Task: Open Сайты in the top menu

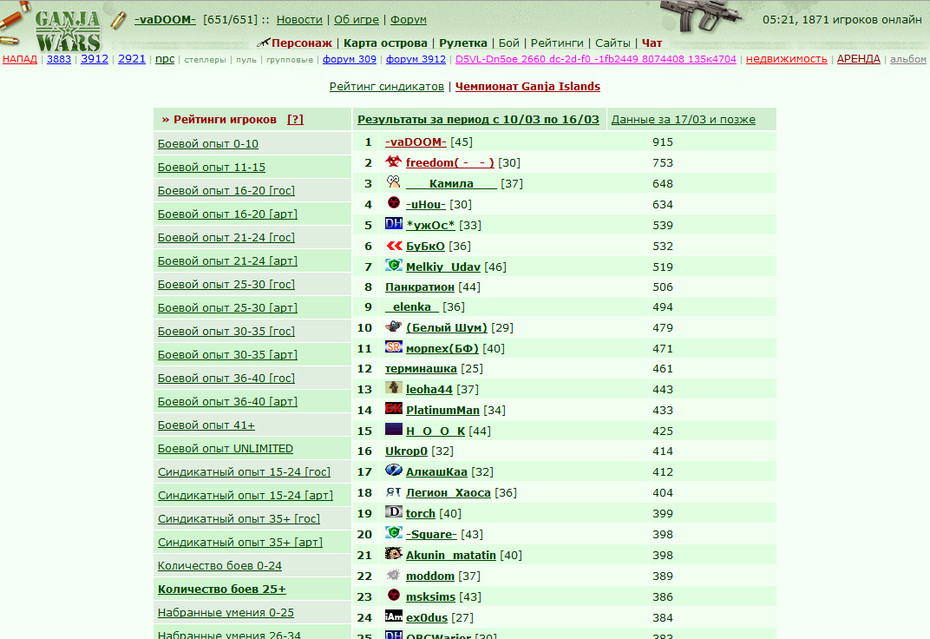Action: [x=613, y=43]
